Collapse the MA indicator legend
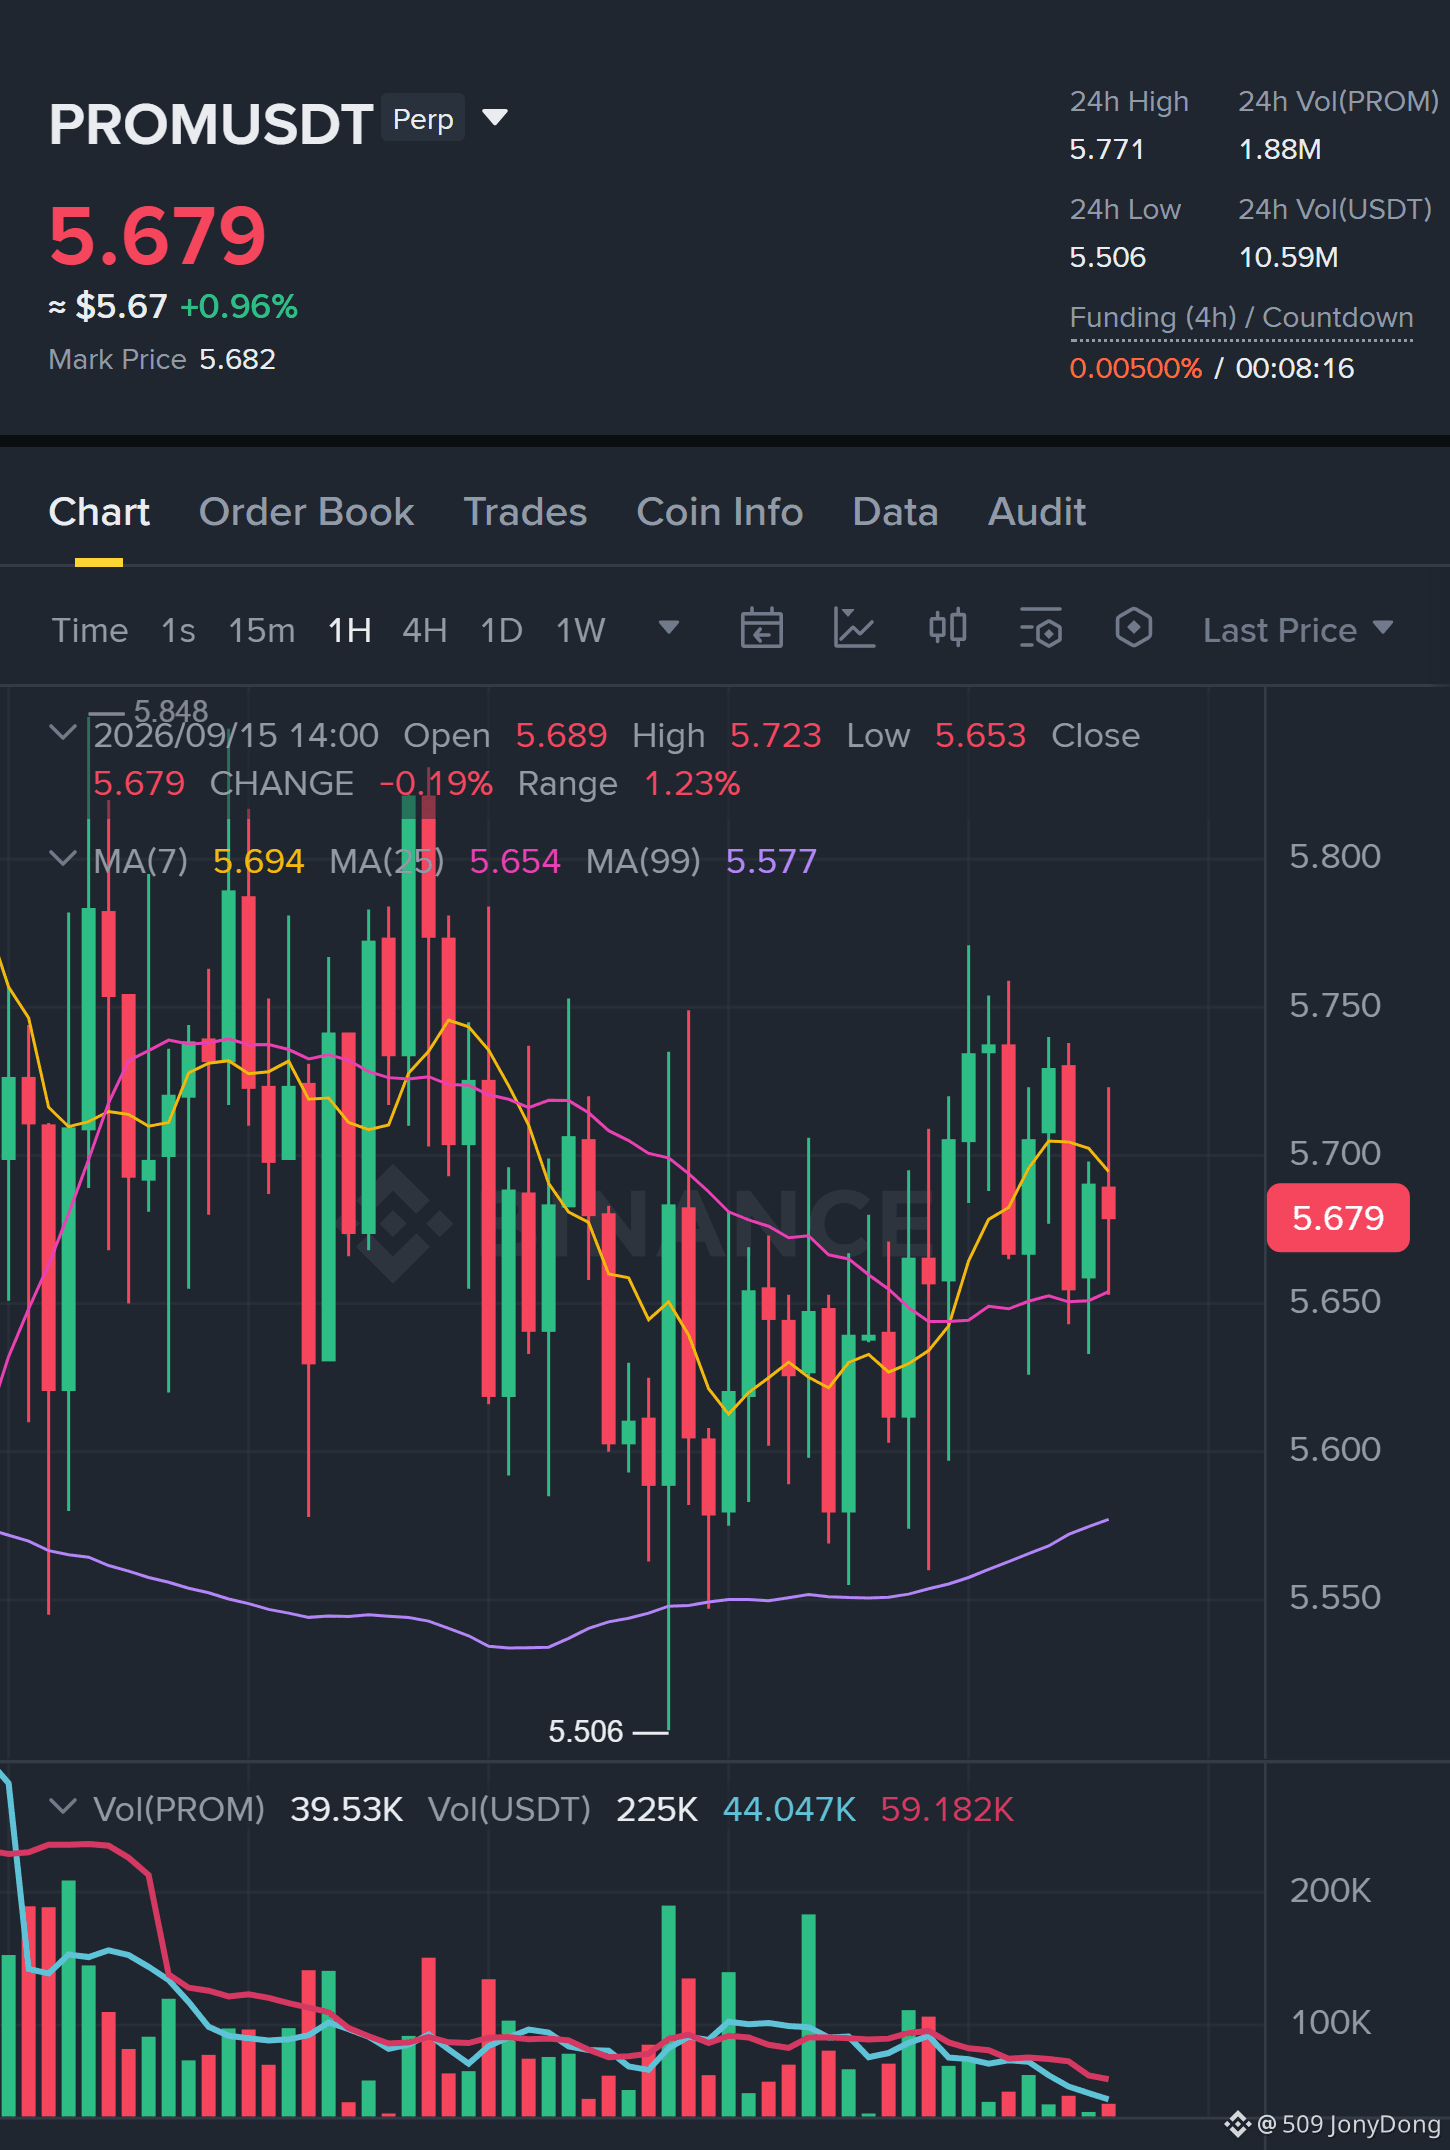The image size is (1450, 2150). coord(62,859)
